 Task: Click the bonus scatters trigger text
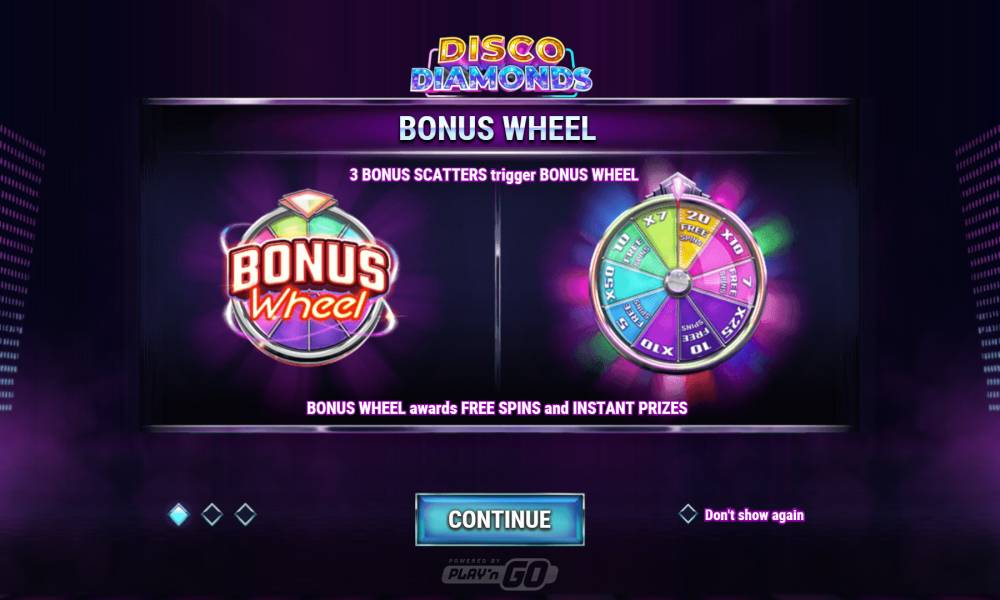(494, 175)
